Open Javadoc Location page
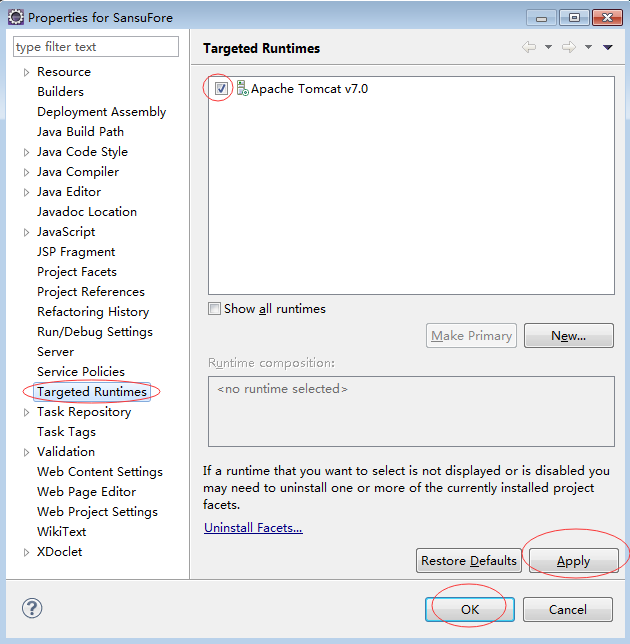The height and width of the screenshot is (644, 630). click(x=87, y=212)
